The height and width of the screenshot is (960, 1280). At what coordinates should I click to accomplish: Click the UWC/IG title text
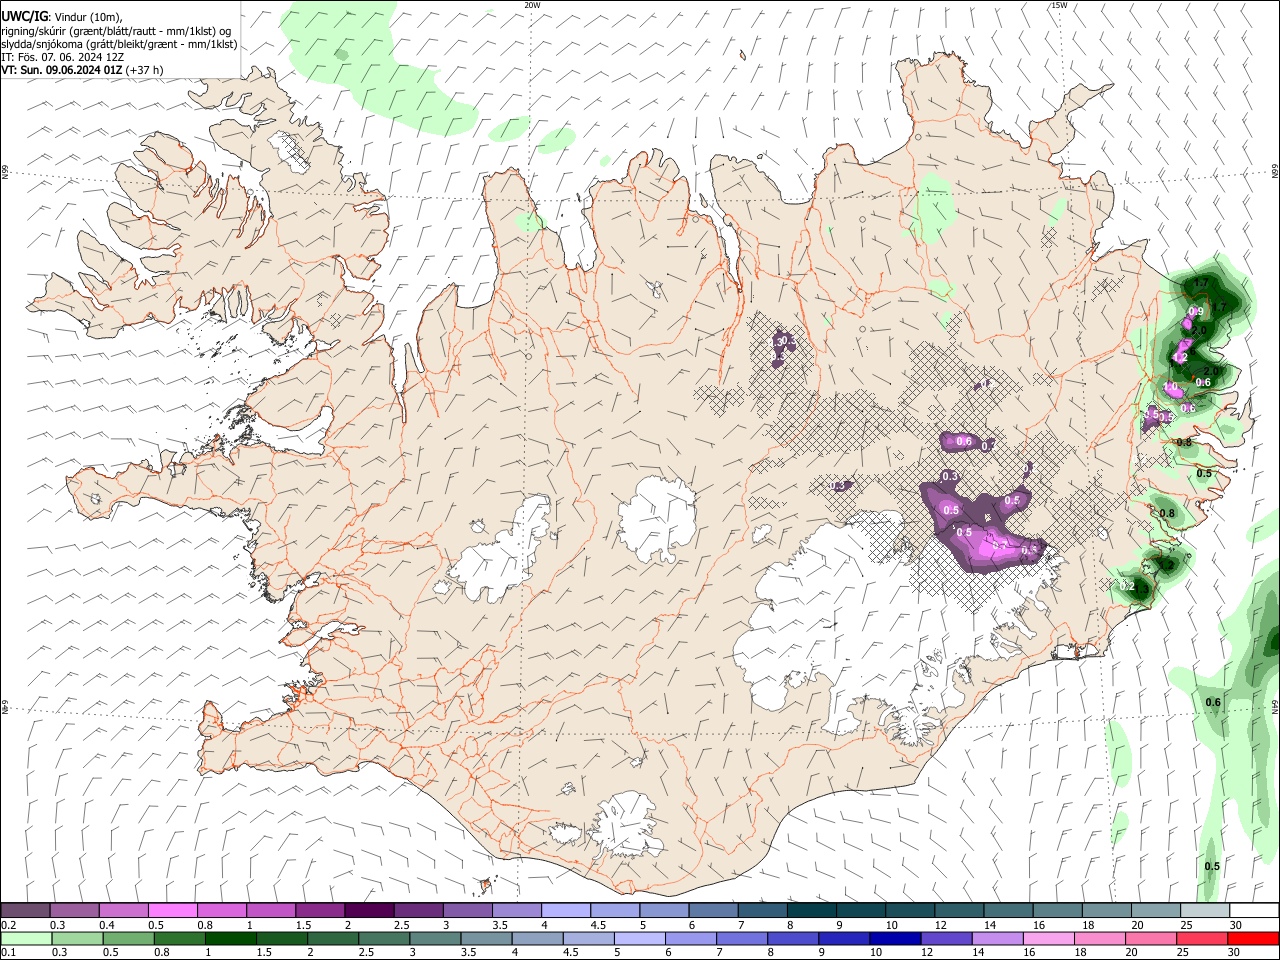pos(22,17)
